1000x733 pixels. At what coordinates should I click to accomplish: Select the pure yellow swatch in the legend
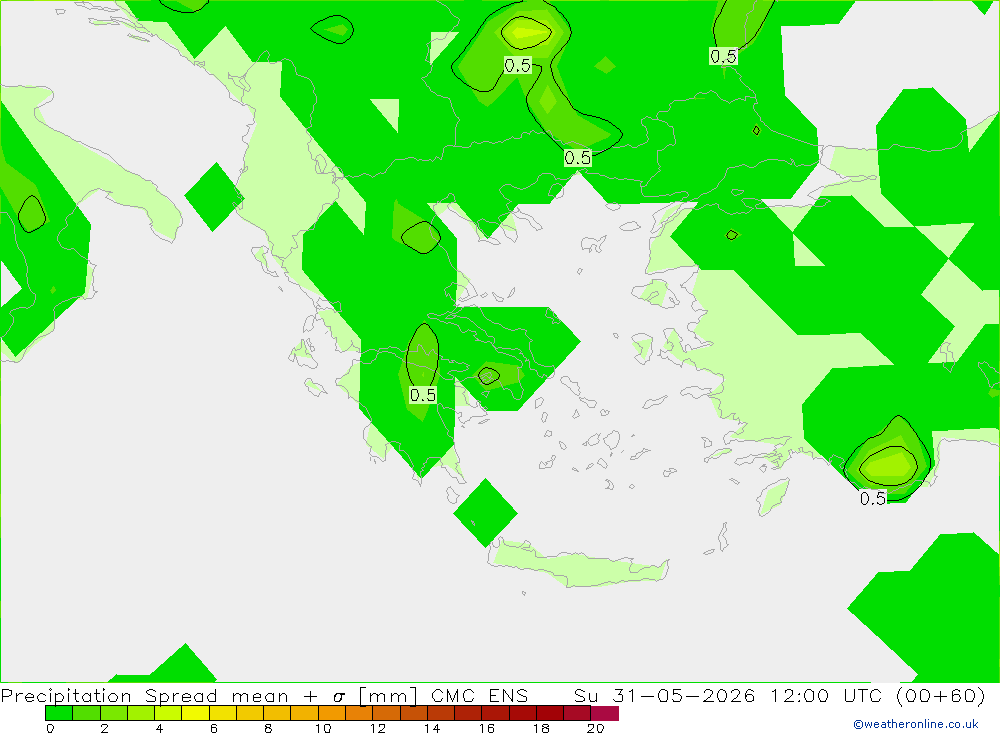(x=195, y=713)
